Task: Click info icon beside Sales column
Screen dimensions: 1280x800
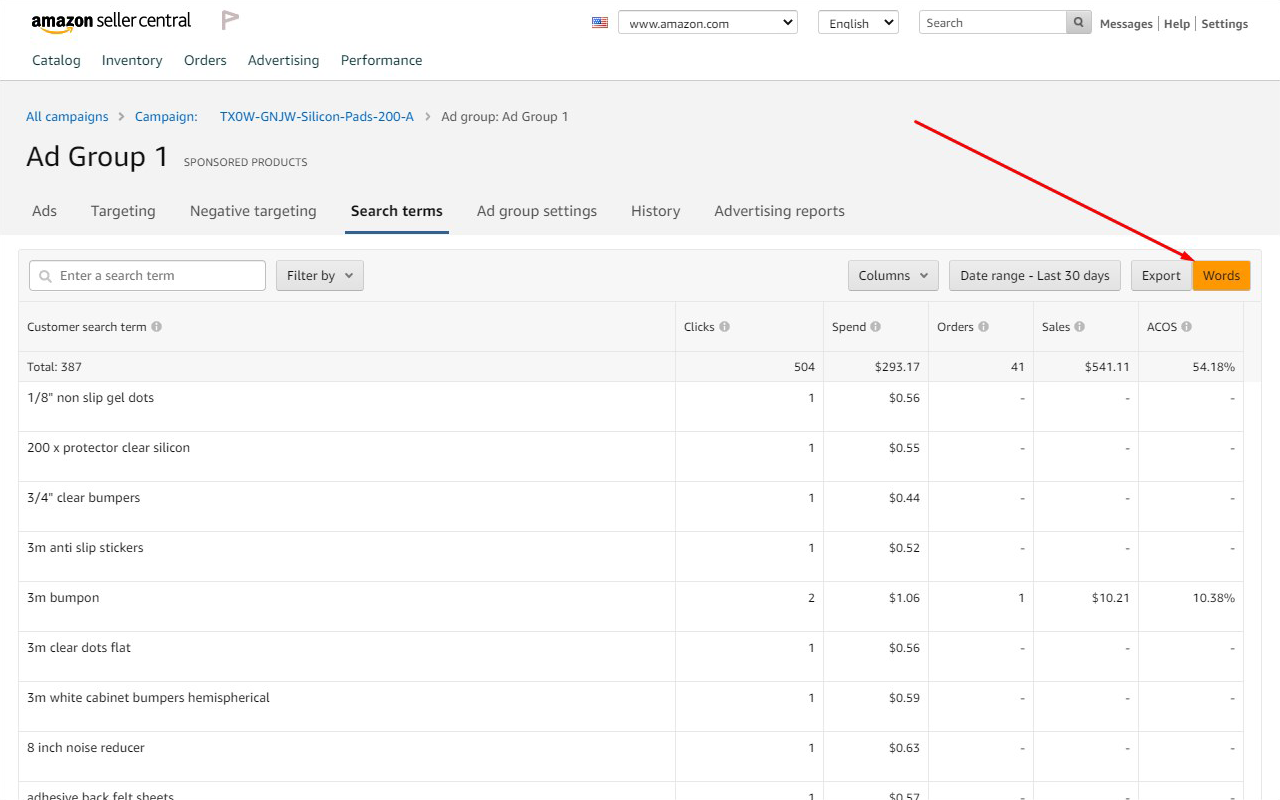Action: pyautogui.click(x=1079, y=327)
